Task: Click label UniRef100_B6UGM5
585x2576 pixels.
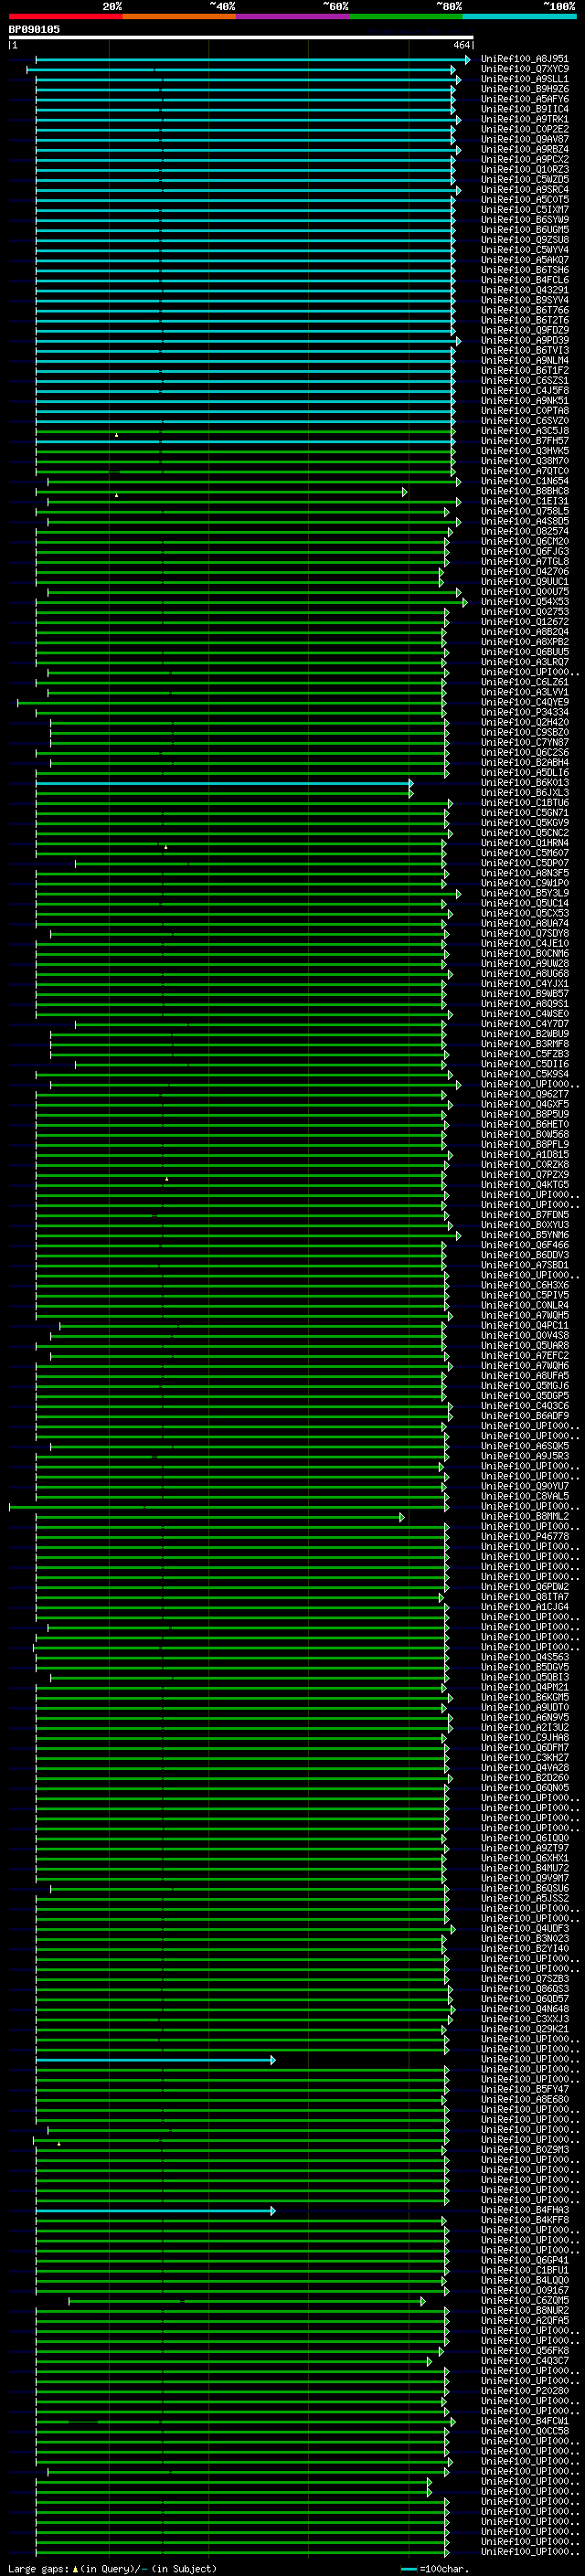Action: [x=524, y=229]
